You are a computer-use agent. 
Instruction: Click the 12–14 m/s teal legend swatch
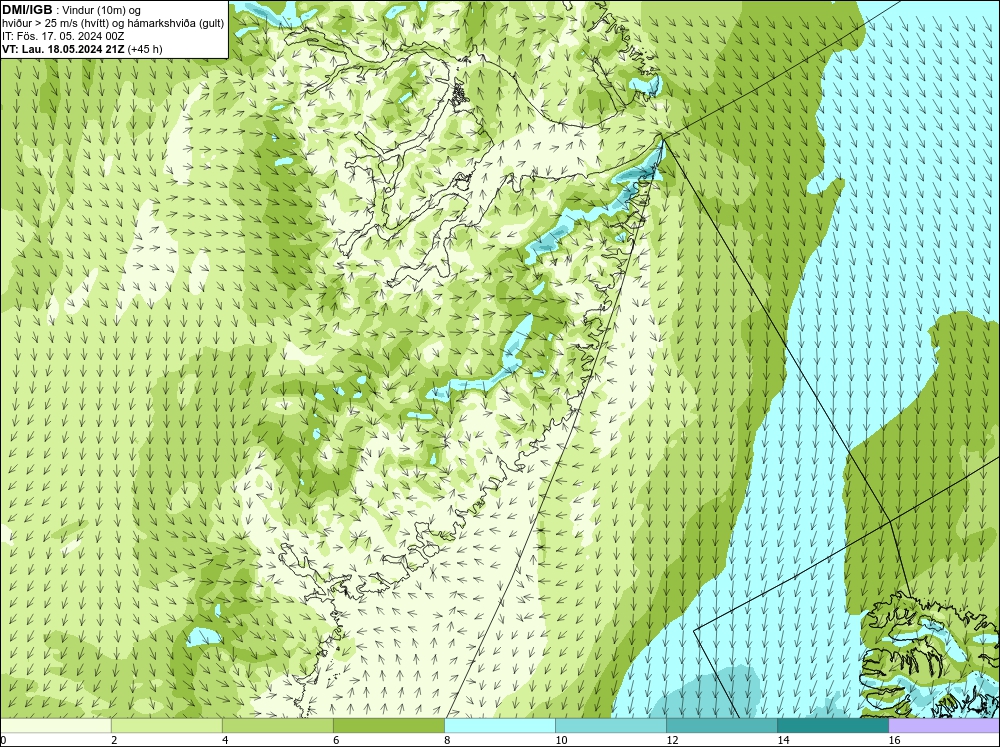[x=722, y=726]
